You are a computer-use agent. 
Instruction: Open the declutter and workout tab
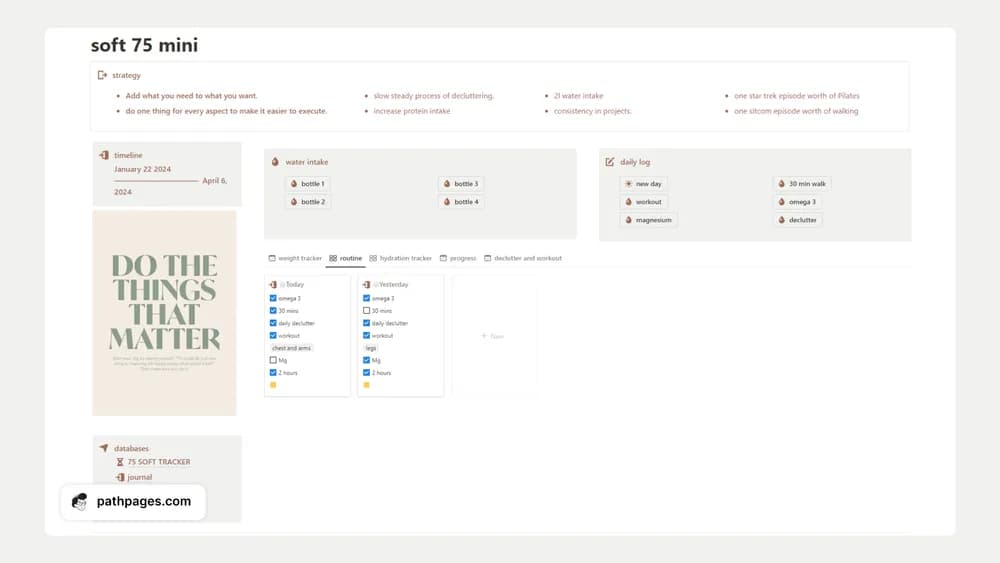523,258
